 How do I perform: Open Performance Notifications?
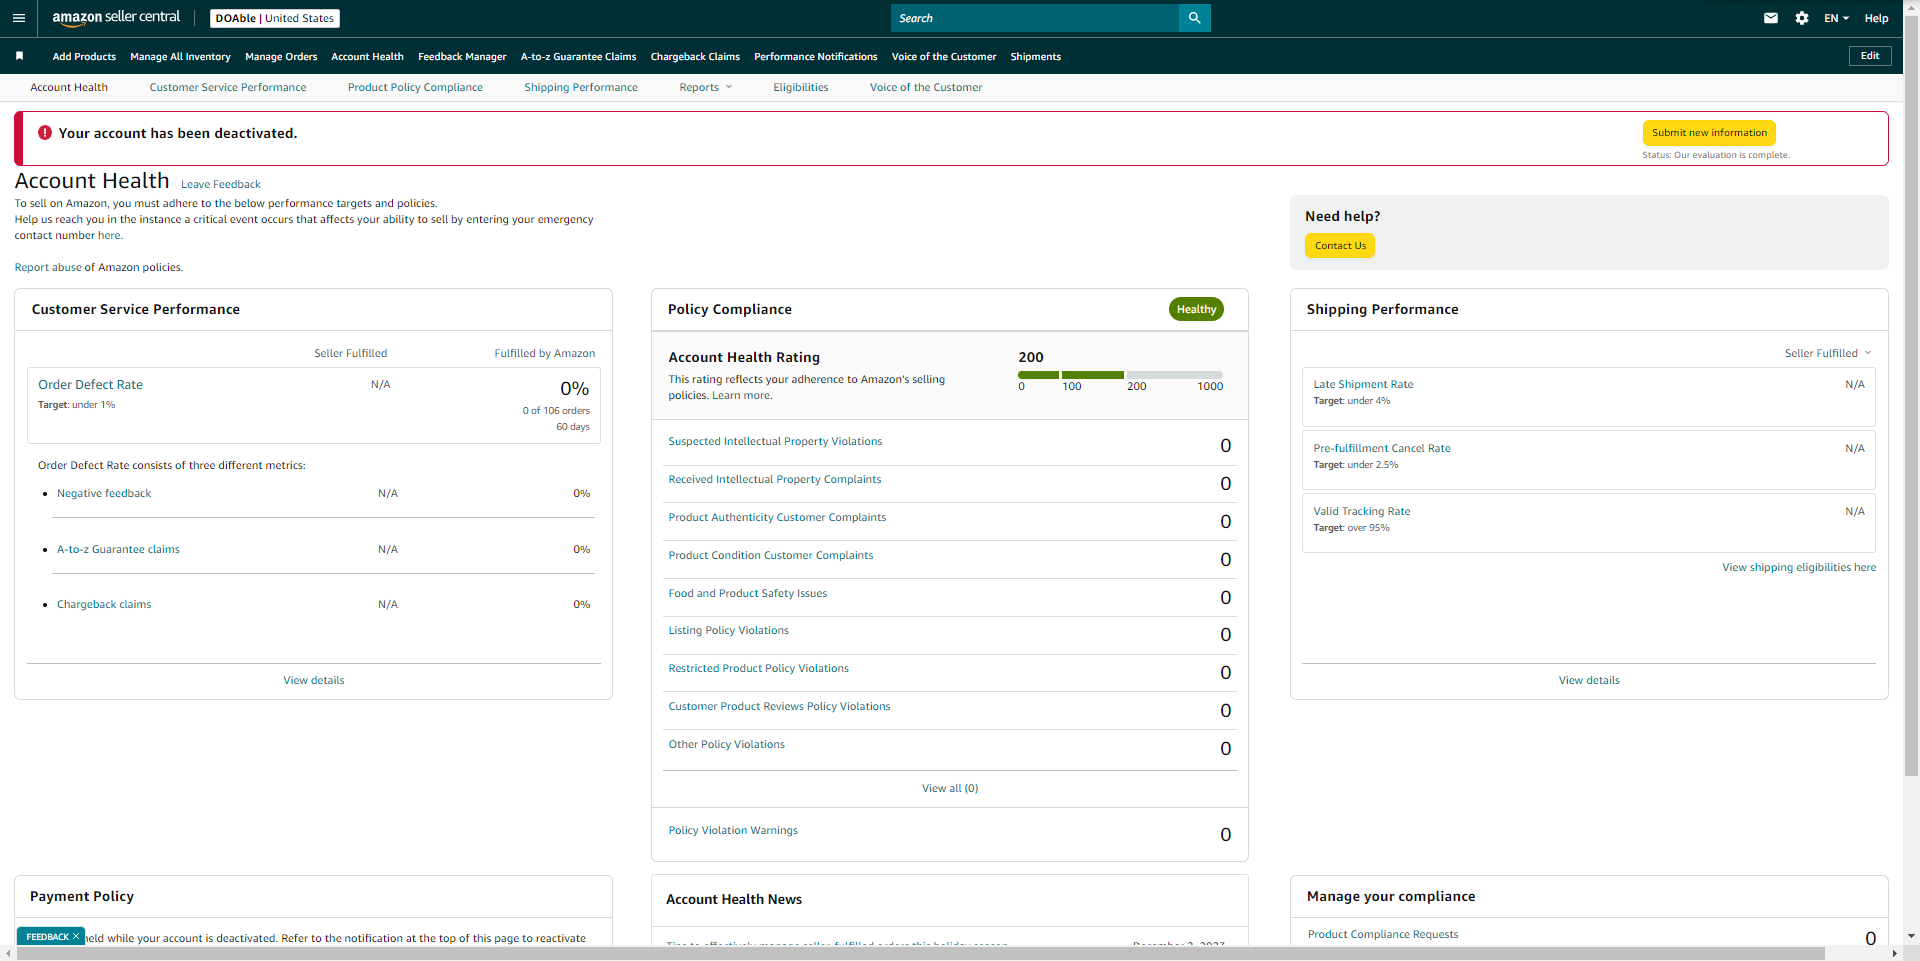pos(816,57)
